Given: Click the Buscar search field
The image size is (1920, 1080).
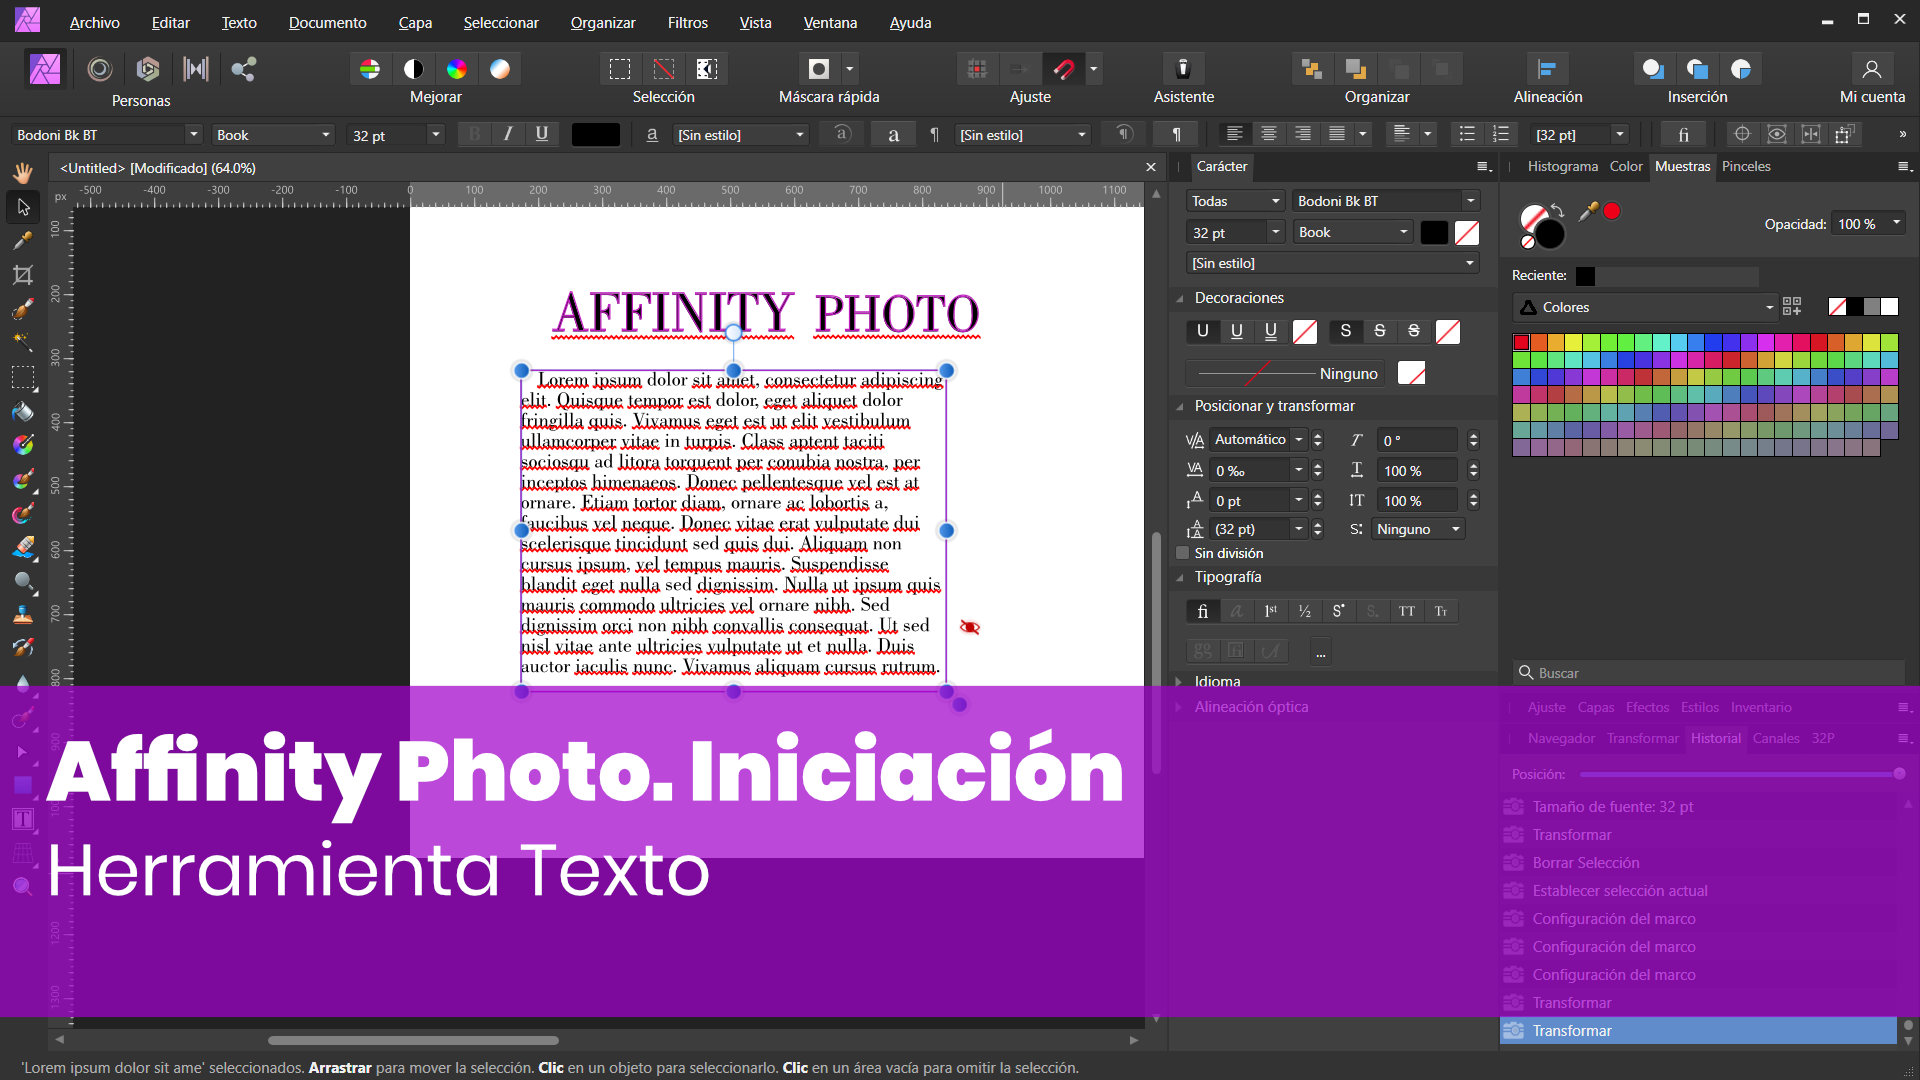Looking at the screenshot, I should [x=1709, y=673].
